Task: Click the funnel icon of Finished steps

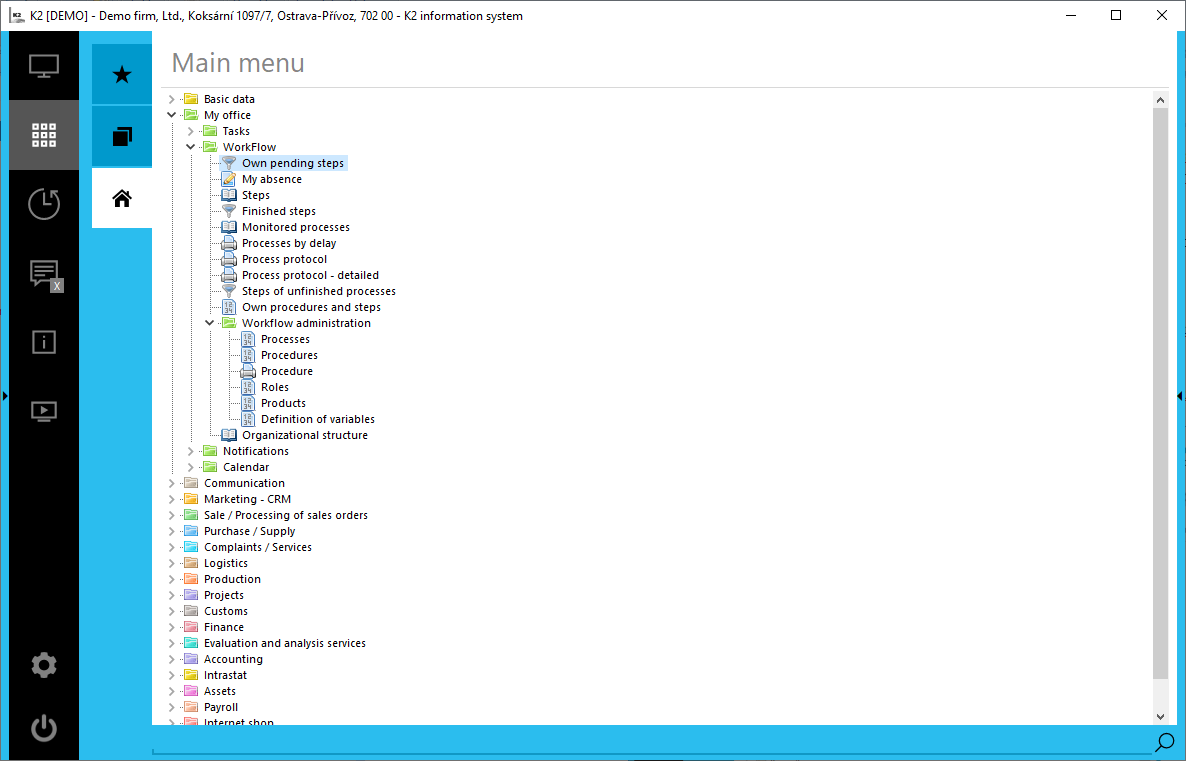Action: point(228,211)
